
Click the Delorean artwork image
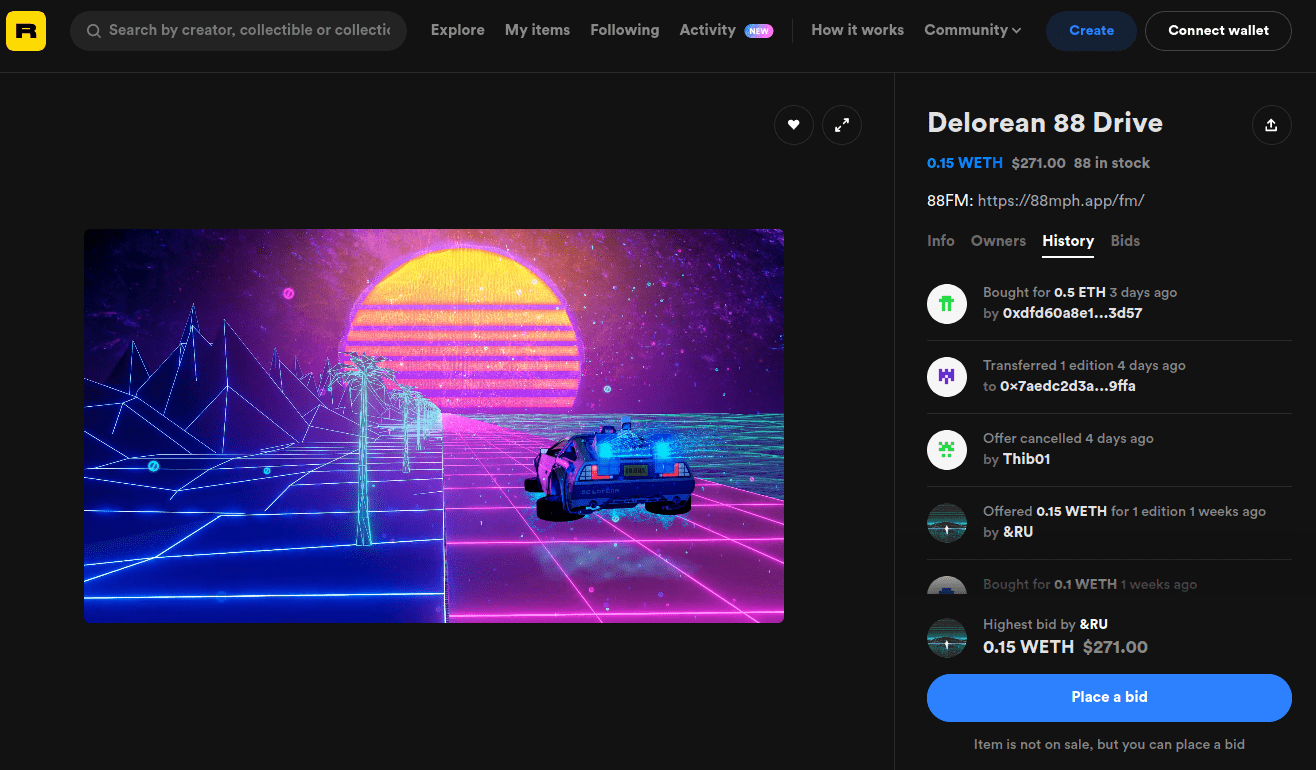click(x=433, y=426)
